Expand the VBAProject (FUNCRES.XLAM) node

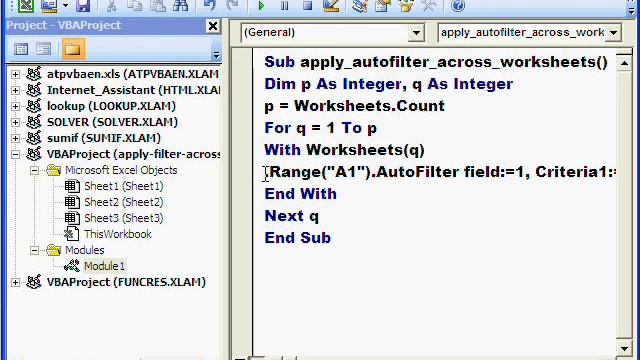(15, 282)
